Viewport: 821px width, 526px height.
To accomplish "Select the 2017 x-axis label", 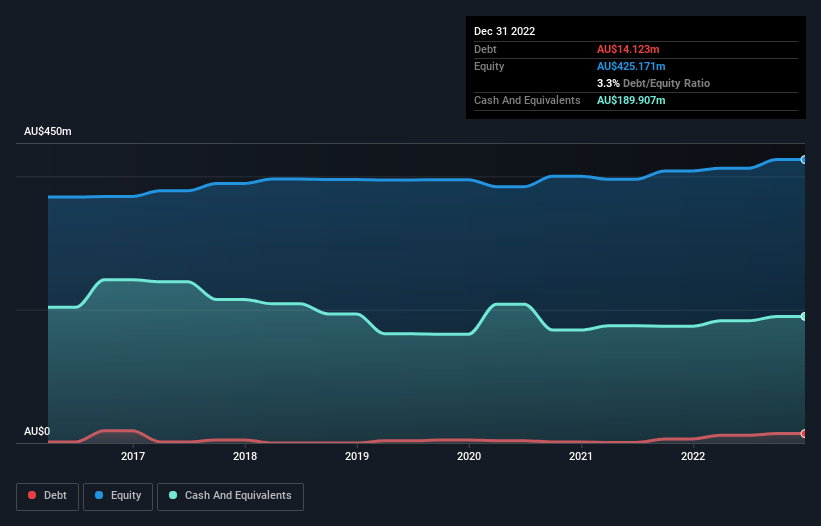I will 133,456.
